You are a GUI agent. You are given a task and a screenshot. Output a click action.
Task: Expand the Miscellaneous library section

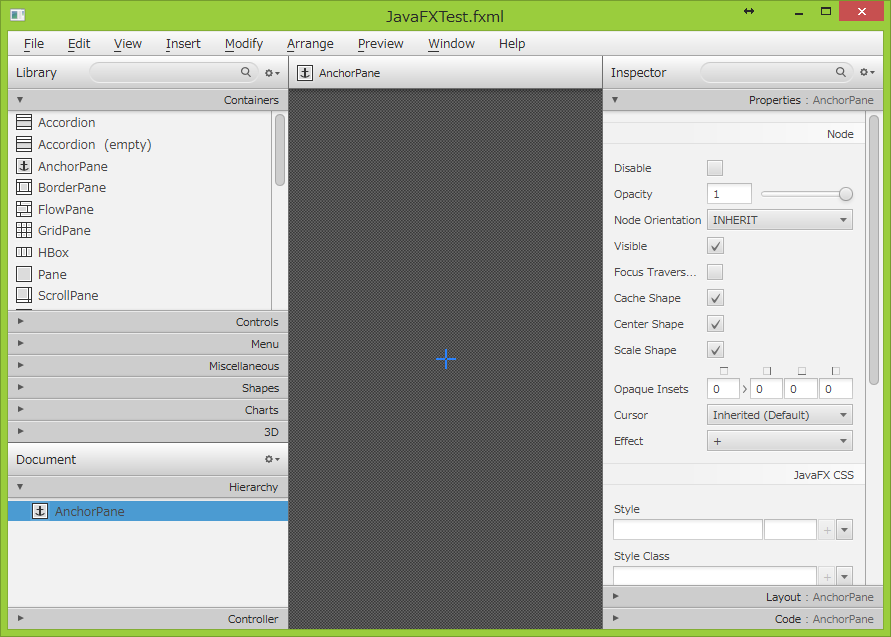(148, 366)
